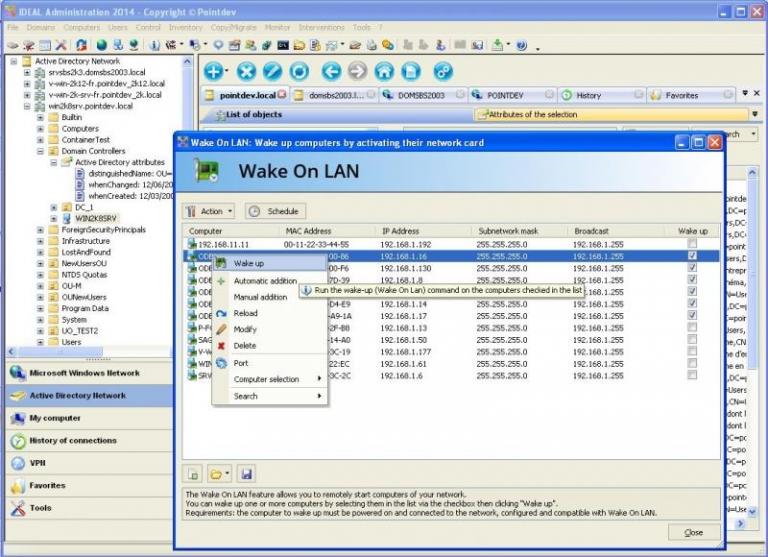
Task: Close the Wake On LAN dialog
Action: (x=693, y=532)
